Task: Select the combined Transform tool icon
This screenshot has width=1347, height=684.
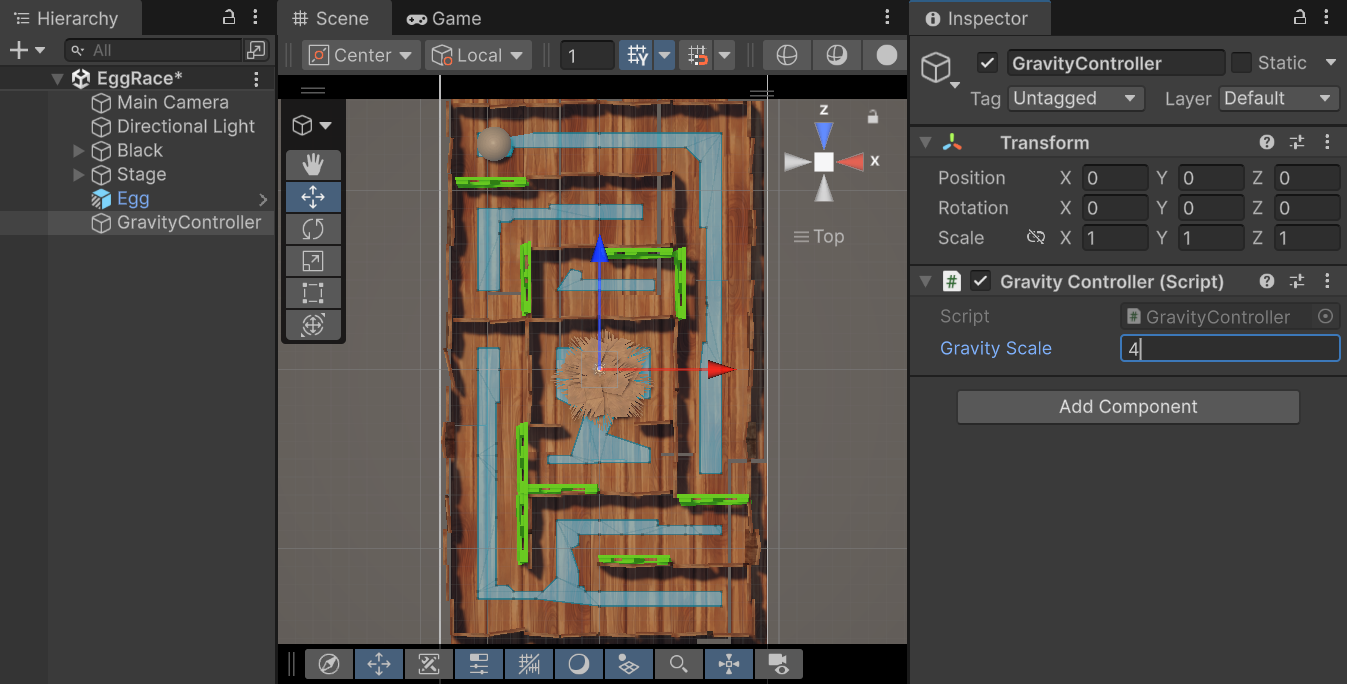Action: (x=313, y=325)
